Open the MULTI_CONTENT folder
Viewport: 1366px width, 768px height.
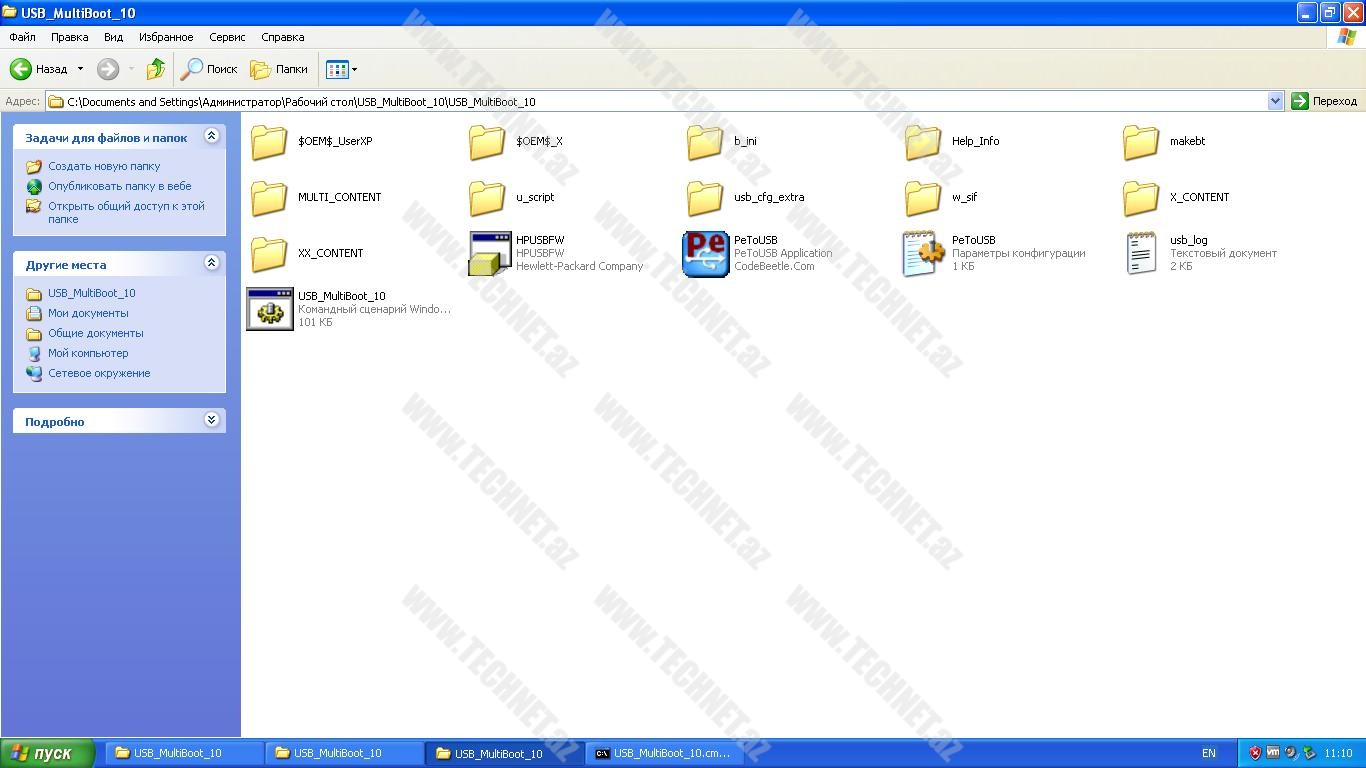click(270, 197)
